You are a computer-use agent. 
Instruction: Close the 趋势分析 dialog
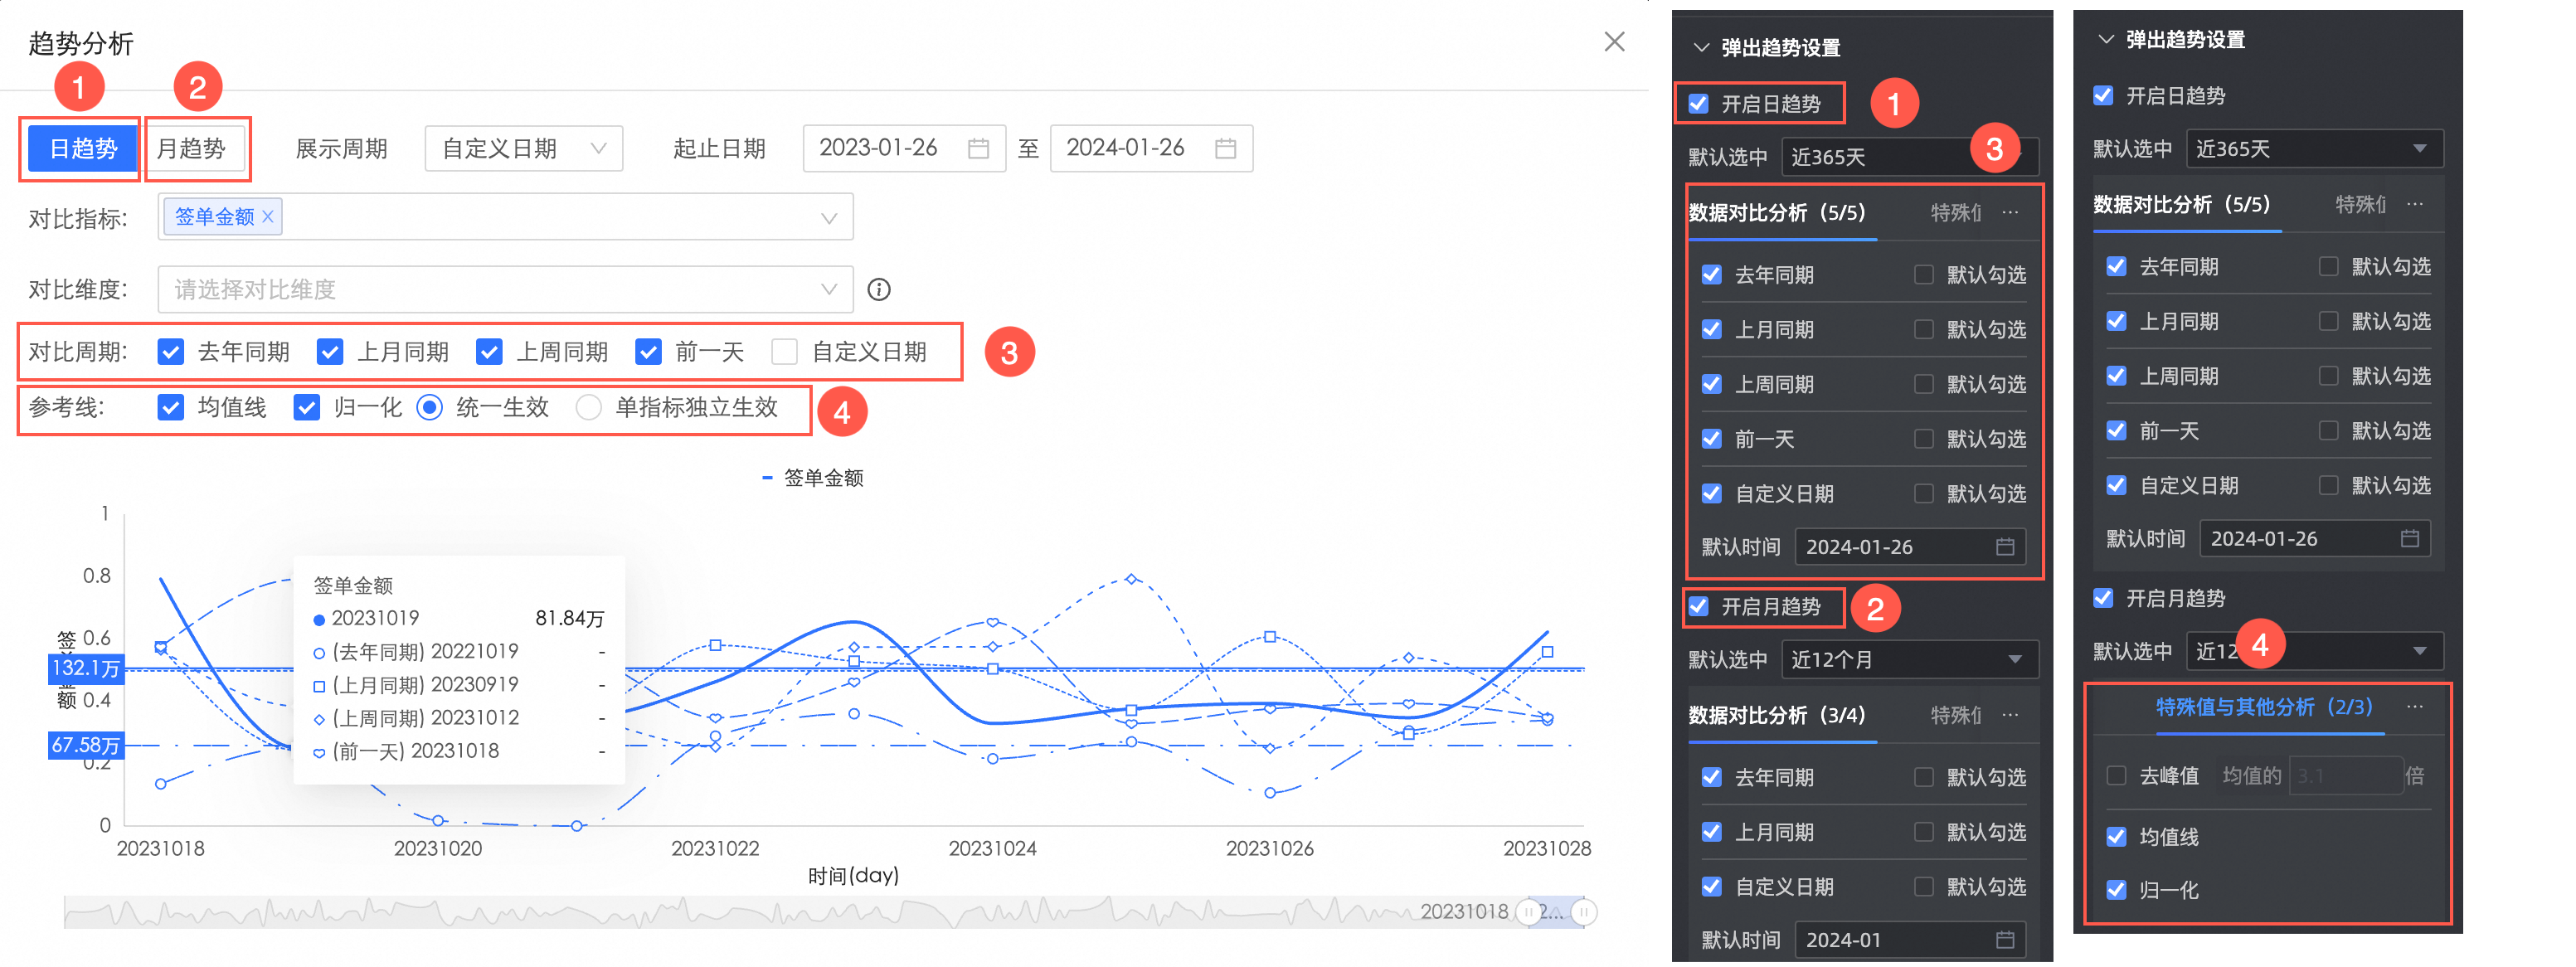1614,42
